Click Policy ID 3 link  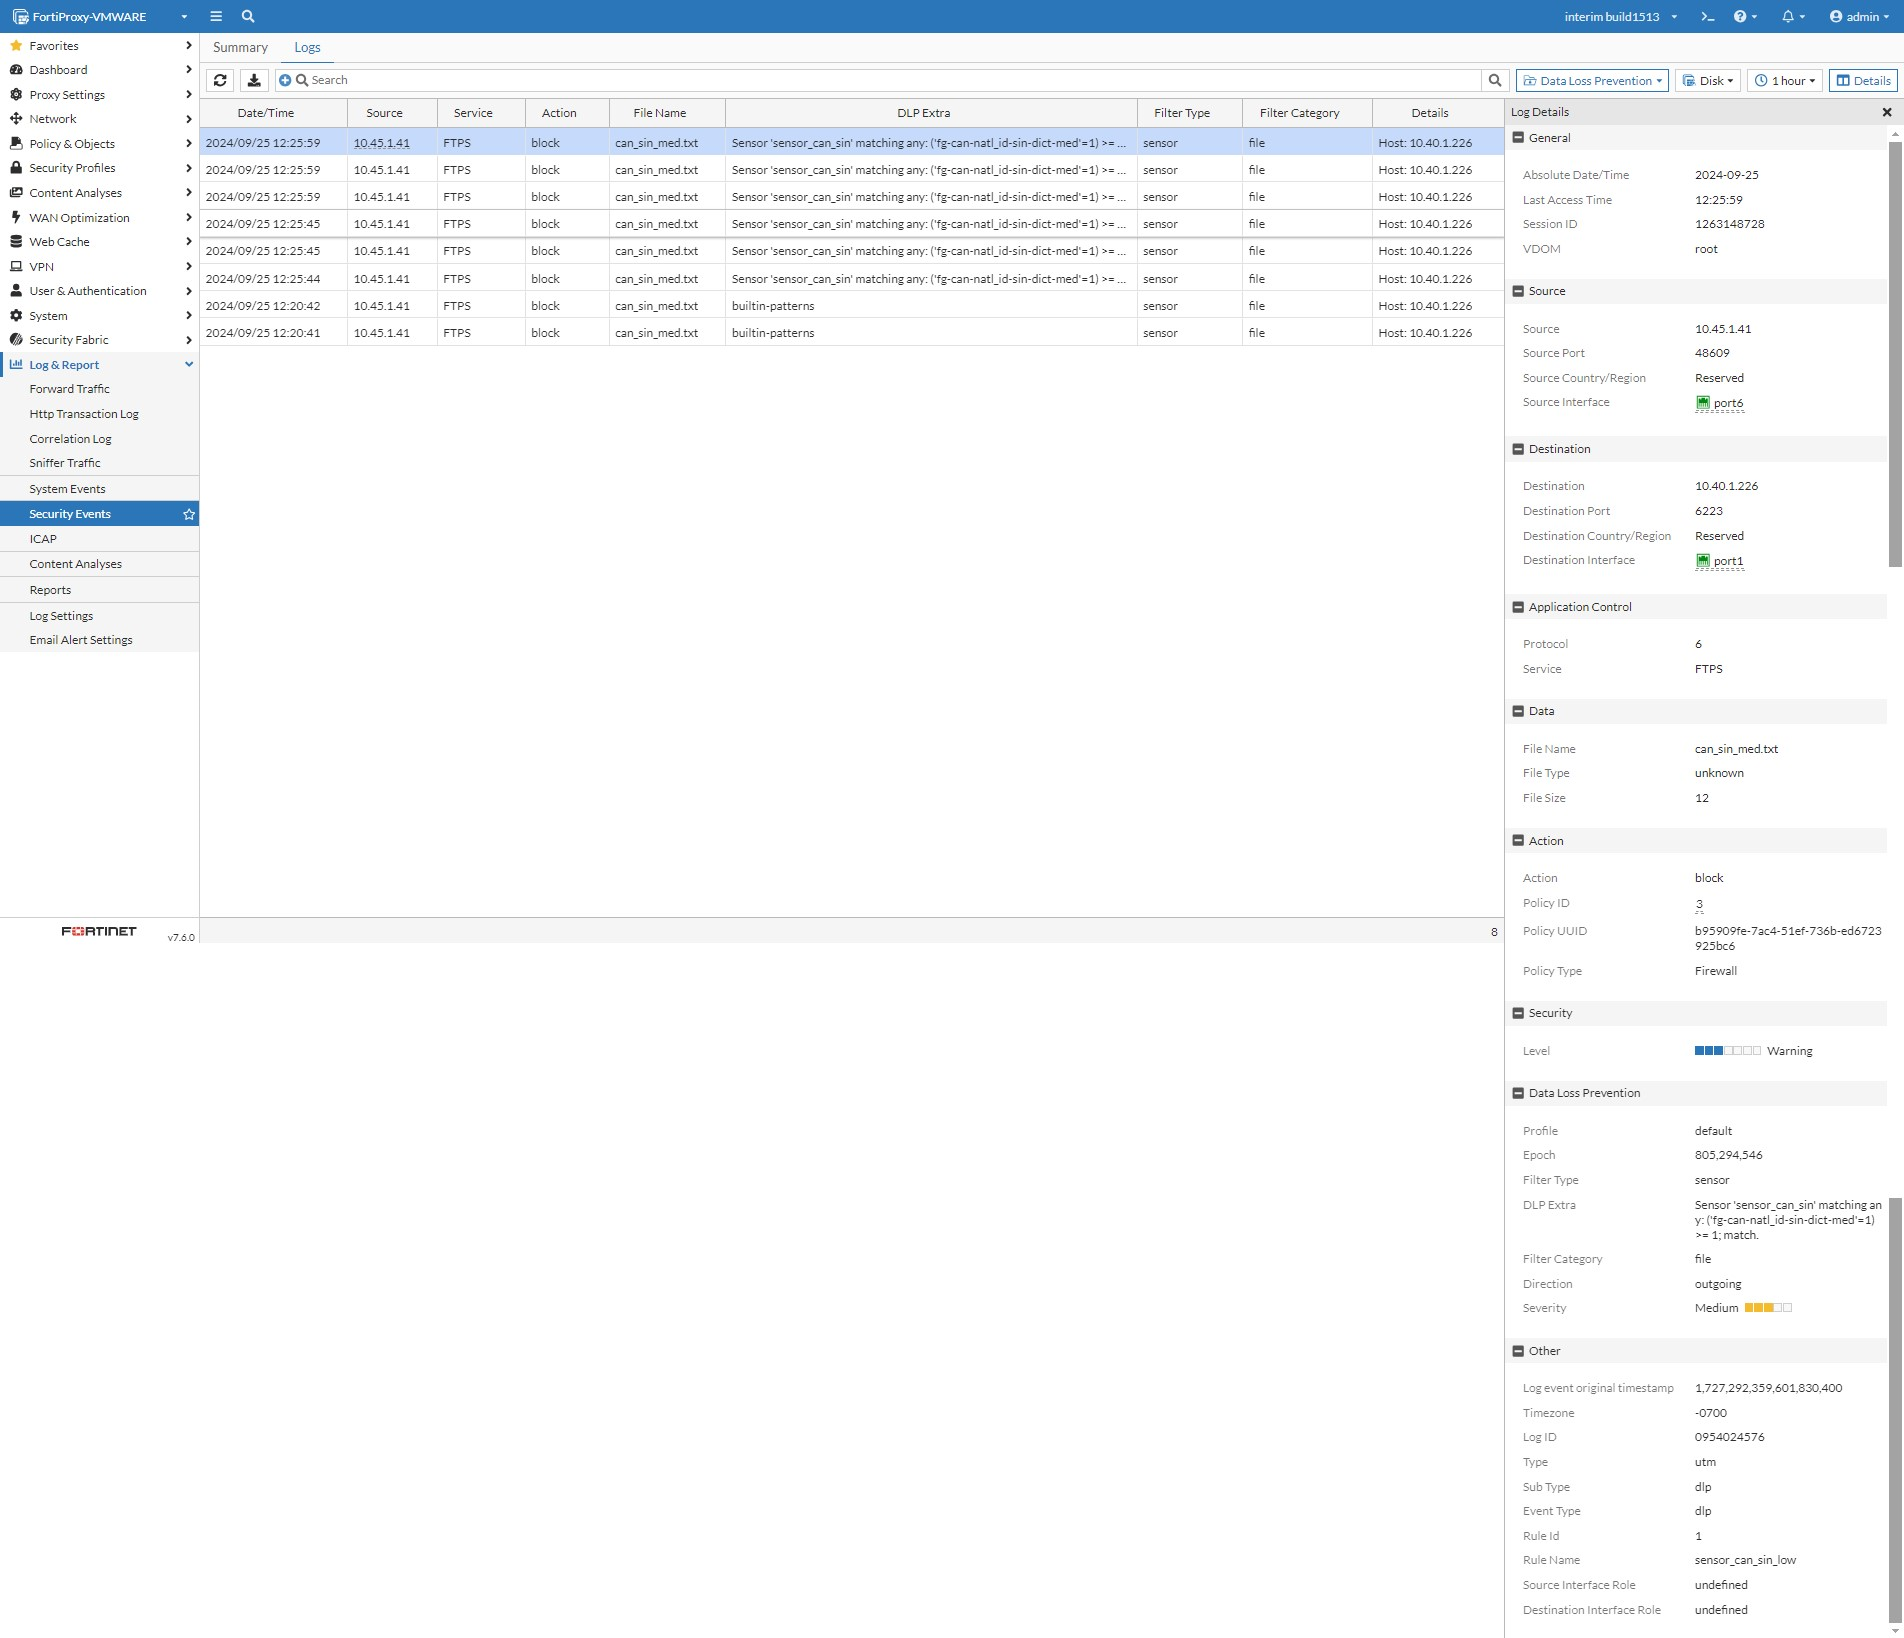coord(1698,904)
